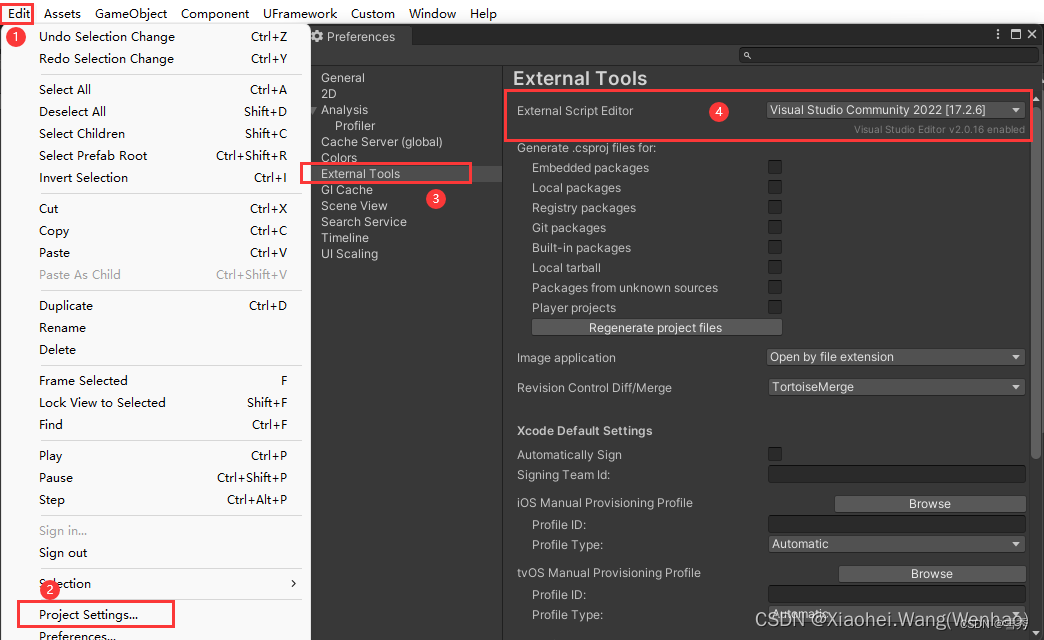Enable Registry packages checkbox
This screenshot has width=1044, height=640.
(775, 207)
